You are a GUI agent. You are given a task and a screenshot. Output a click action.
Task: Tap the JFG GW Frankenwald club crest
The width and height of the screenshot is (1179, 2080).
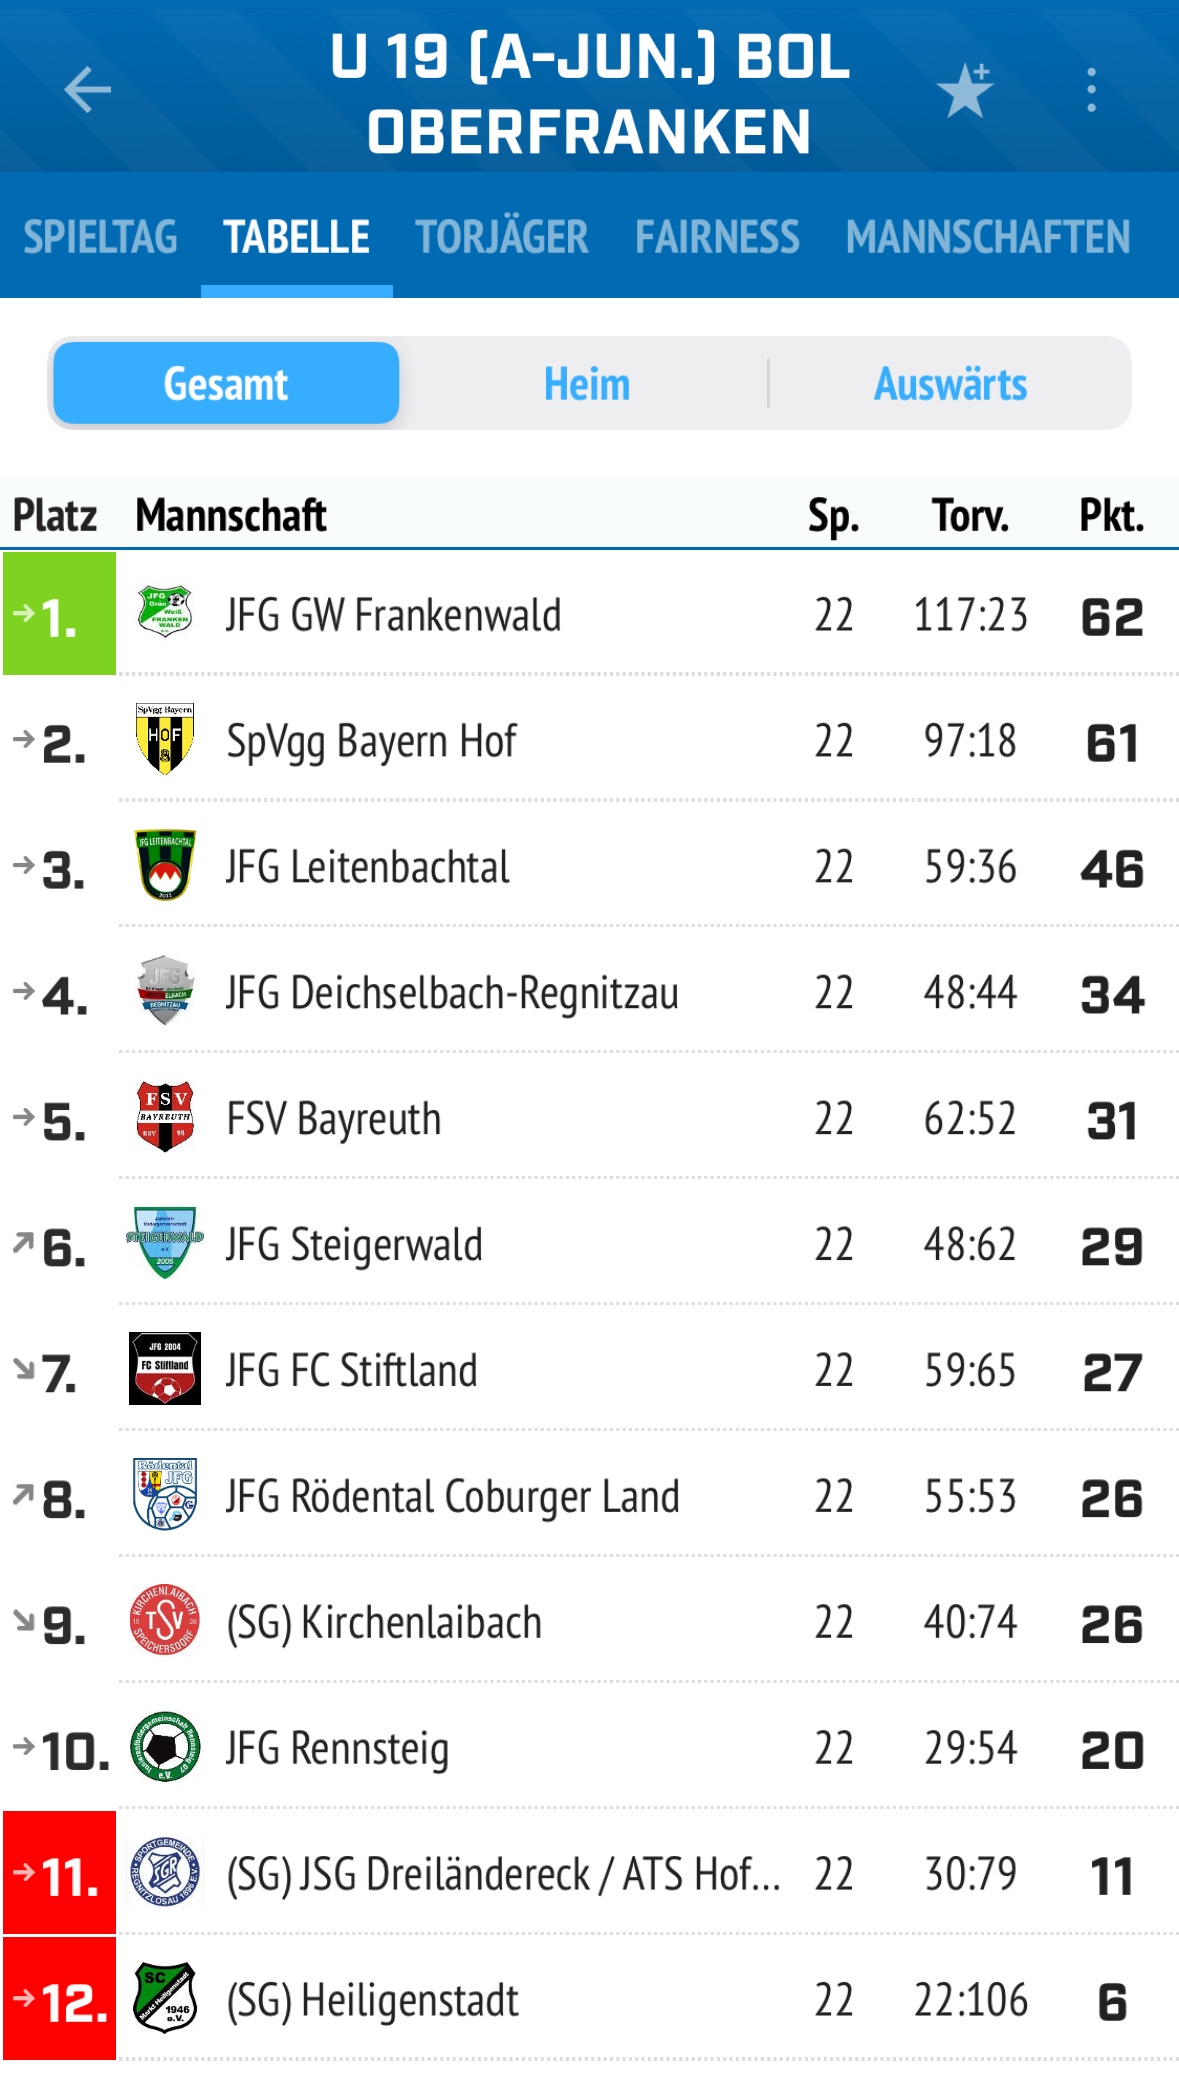pos(165,613)
